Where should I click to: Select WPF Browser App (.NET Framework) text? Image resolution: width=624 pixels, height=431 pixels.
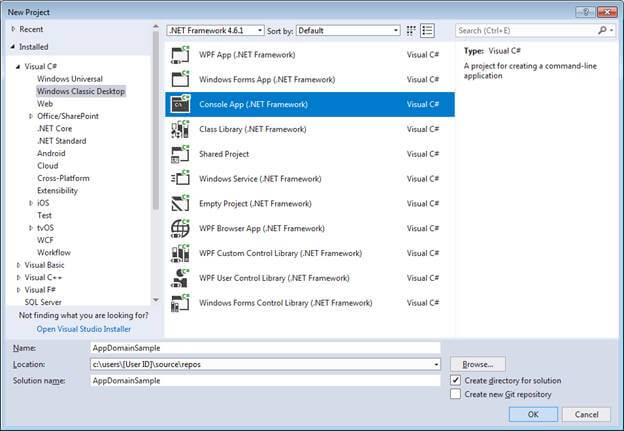coord(262,228)
